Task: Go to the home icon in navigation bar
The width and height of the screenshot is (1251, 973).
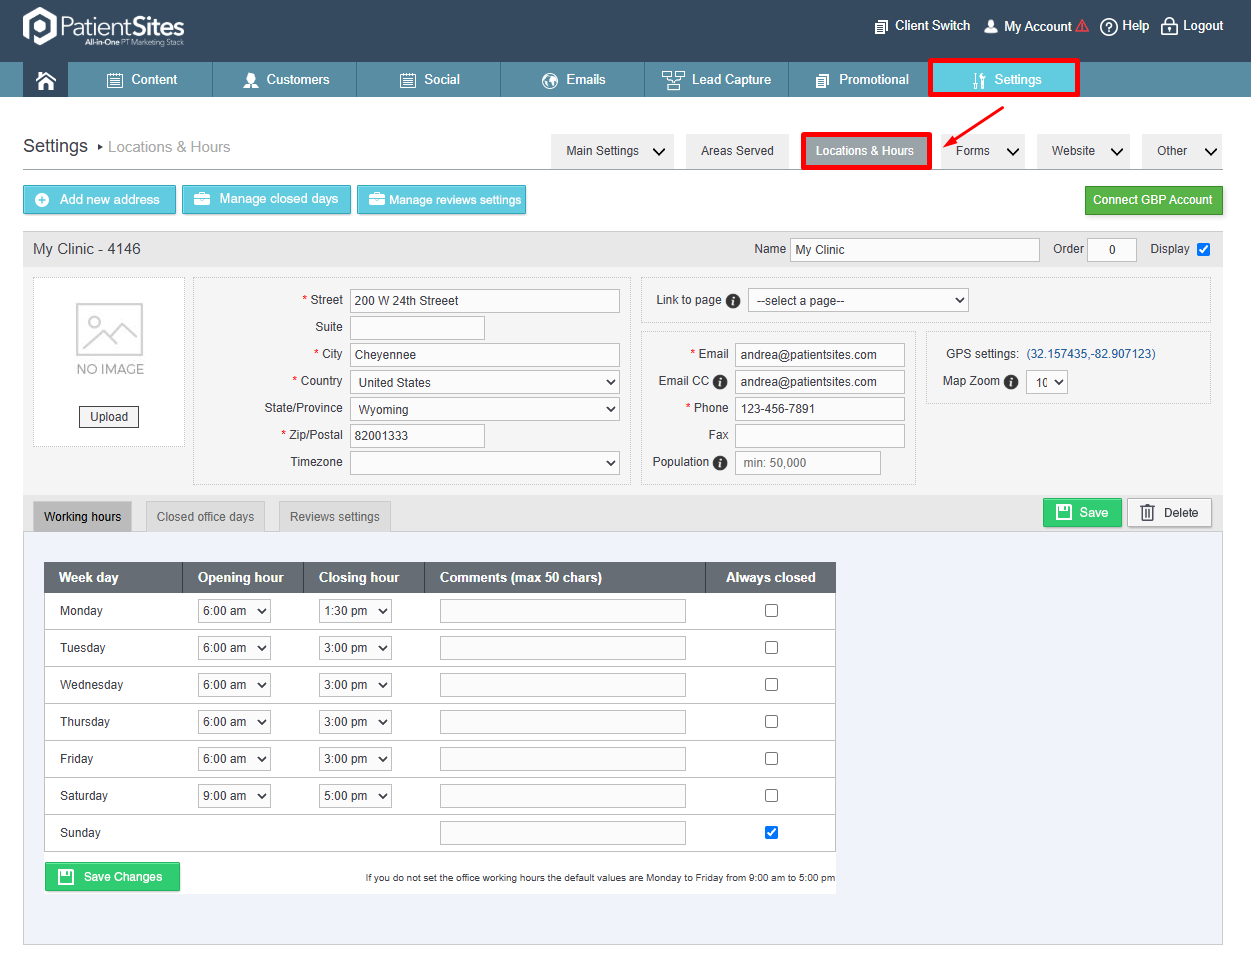Action: coord(46,80)
